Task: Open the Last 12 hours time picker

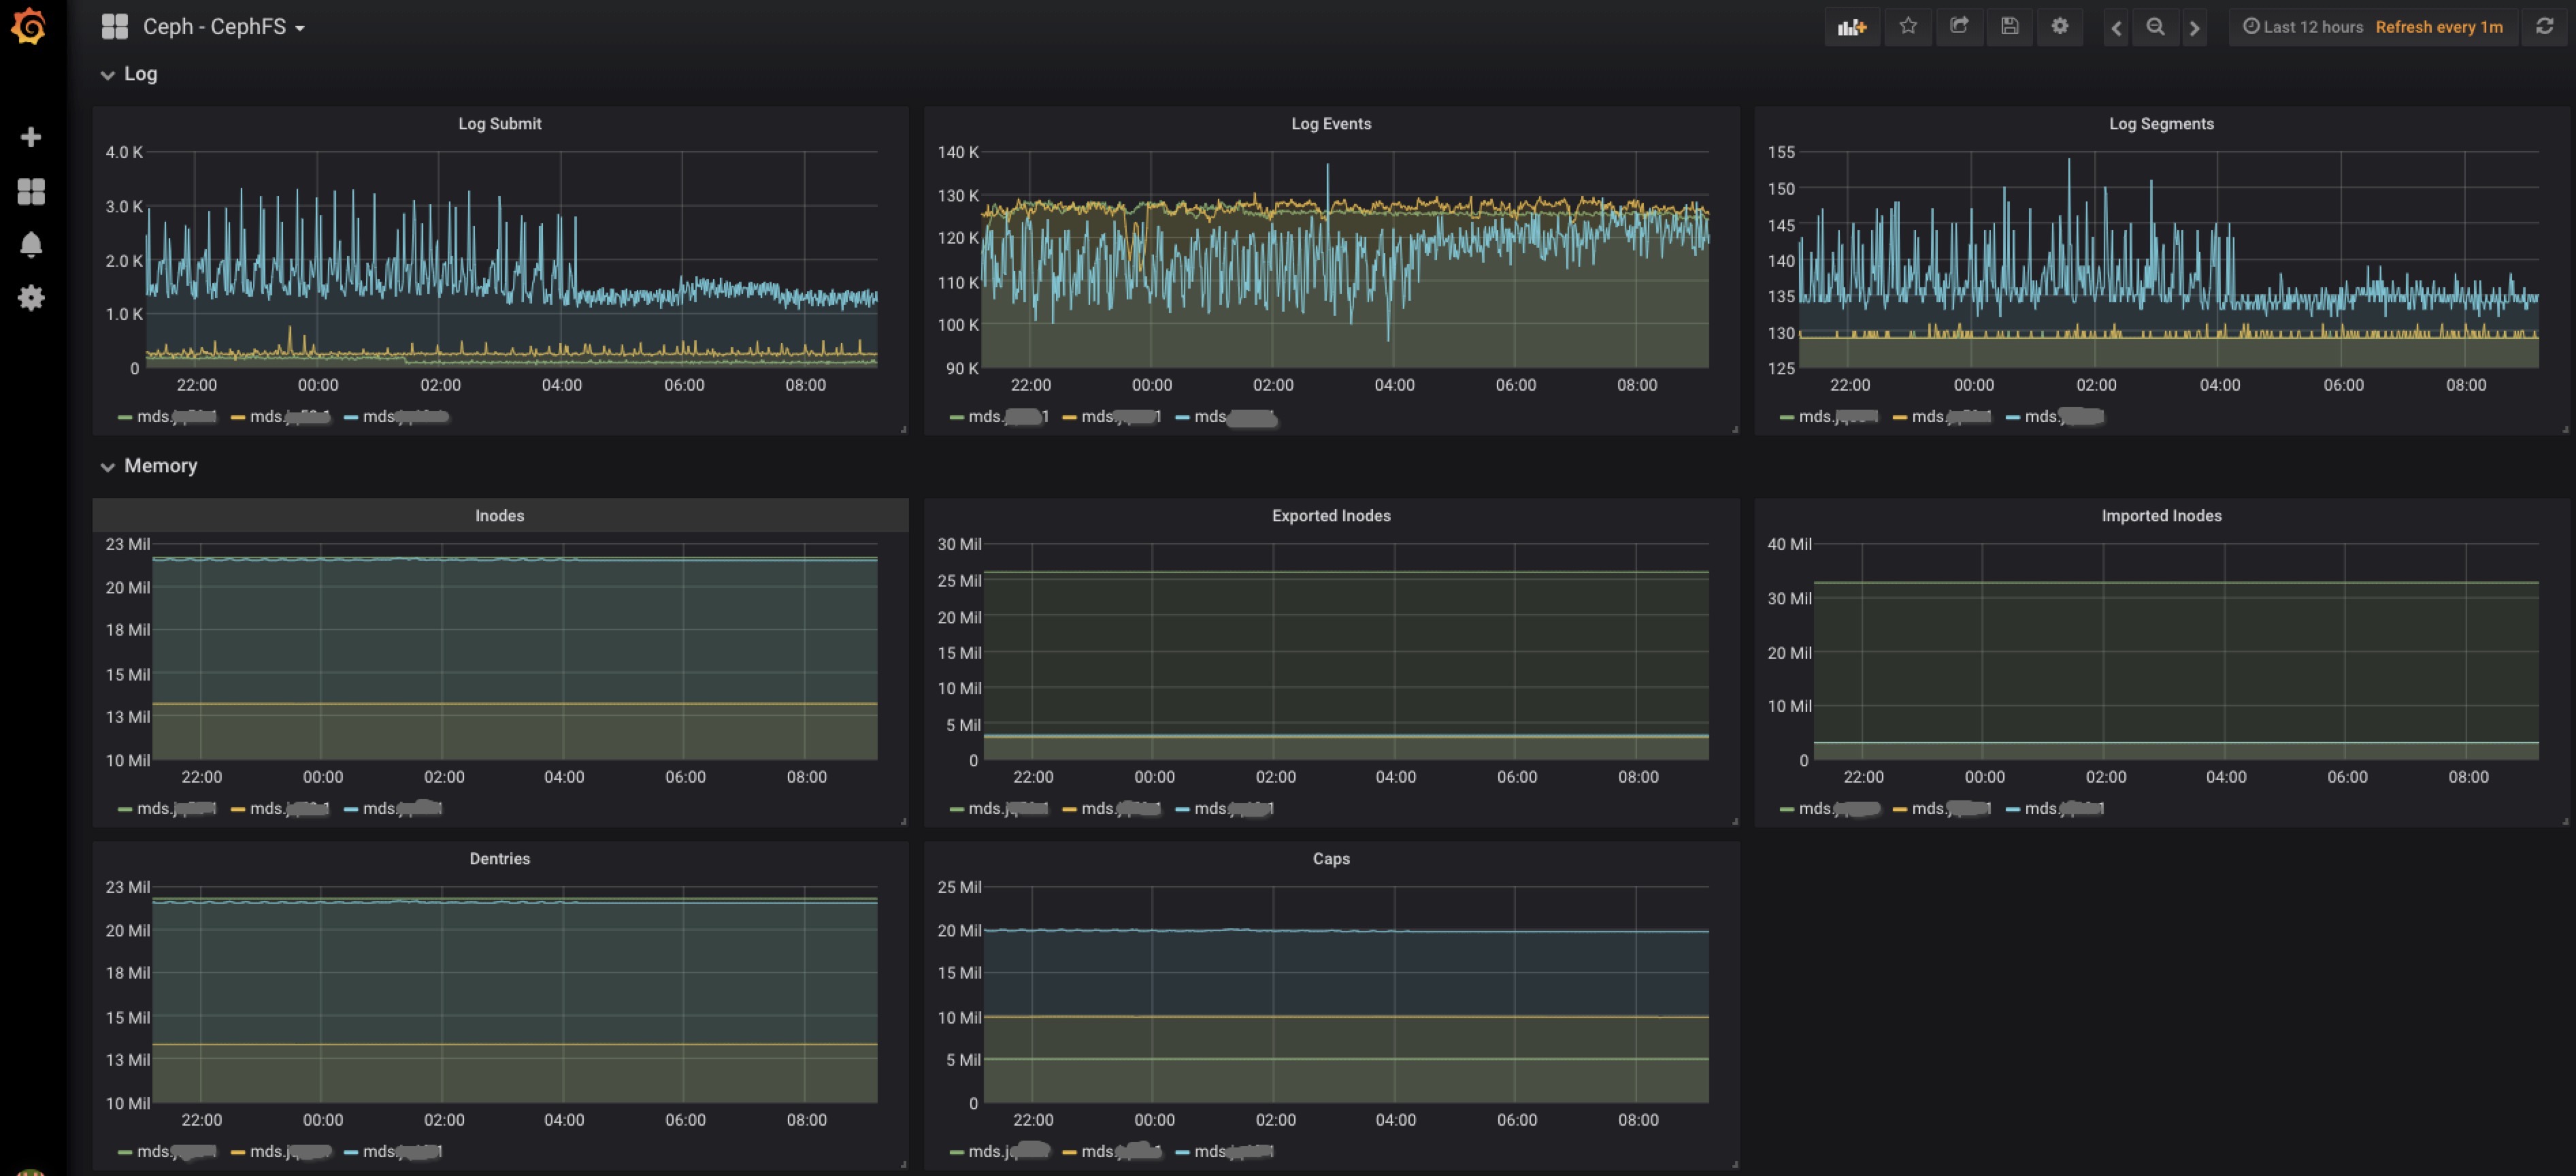Action: (x=2312, y=27)
